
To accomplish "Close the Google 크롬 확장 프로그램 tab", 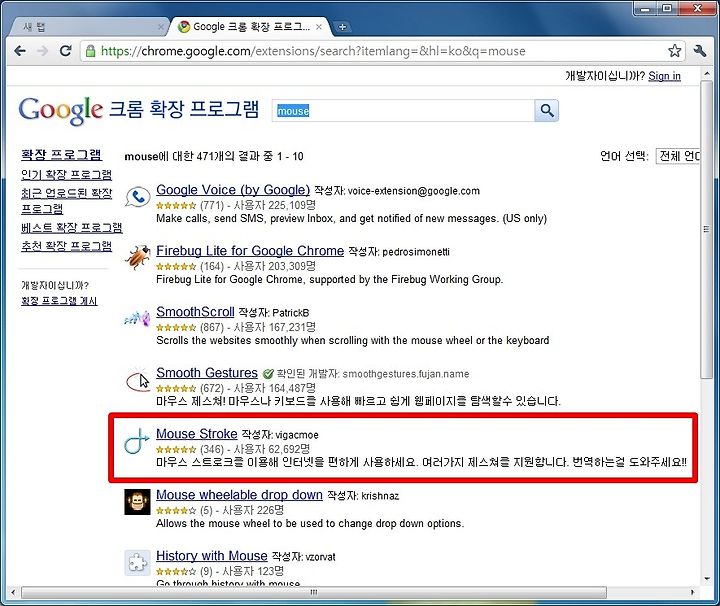I will point(319,27).
